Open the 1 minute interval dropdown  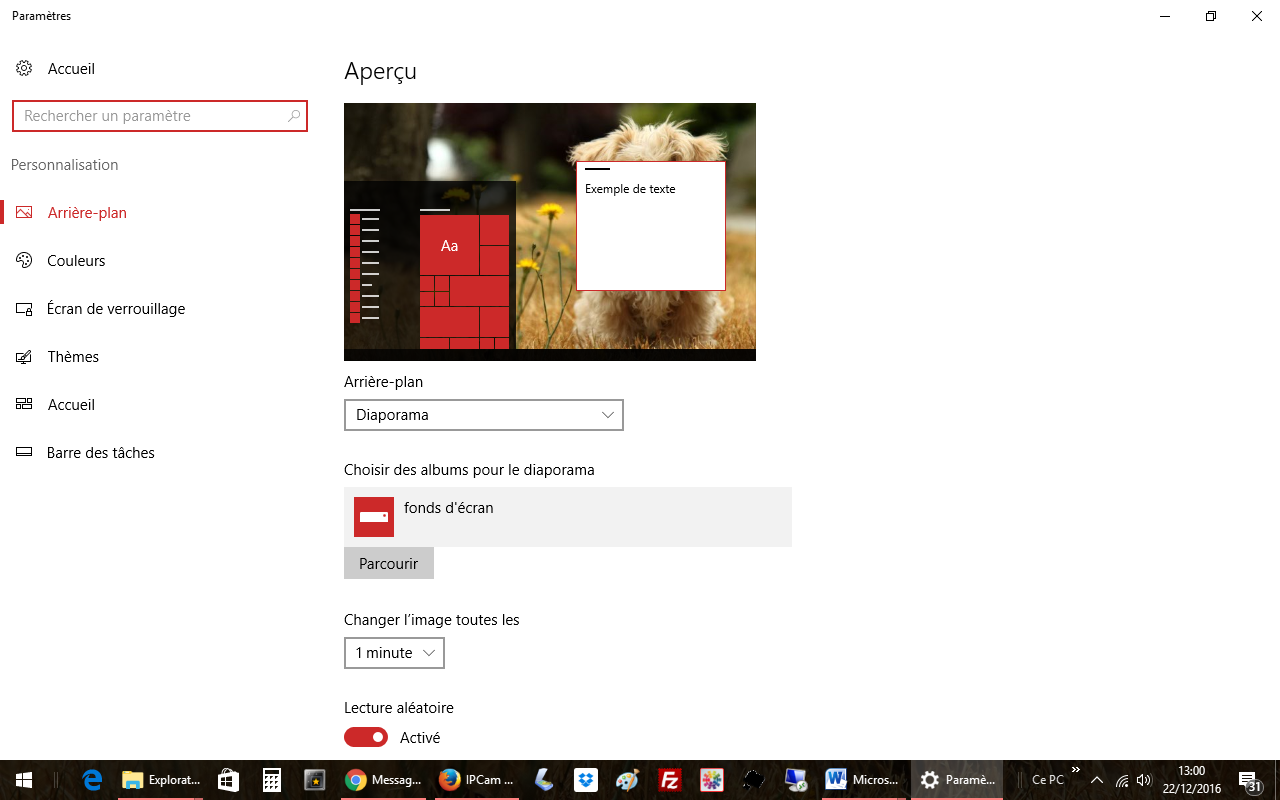394,653
